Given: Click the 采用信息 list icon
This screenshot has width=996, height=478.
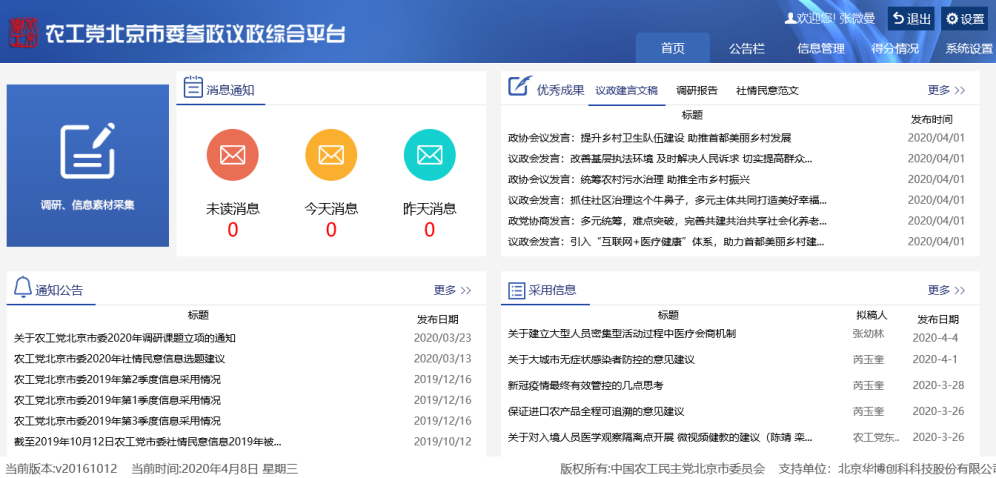Looking at the screenshot, I should [516, 290].
